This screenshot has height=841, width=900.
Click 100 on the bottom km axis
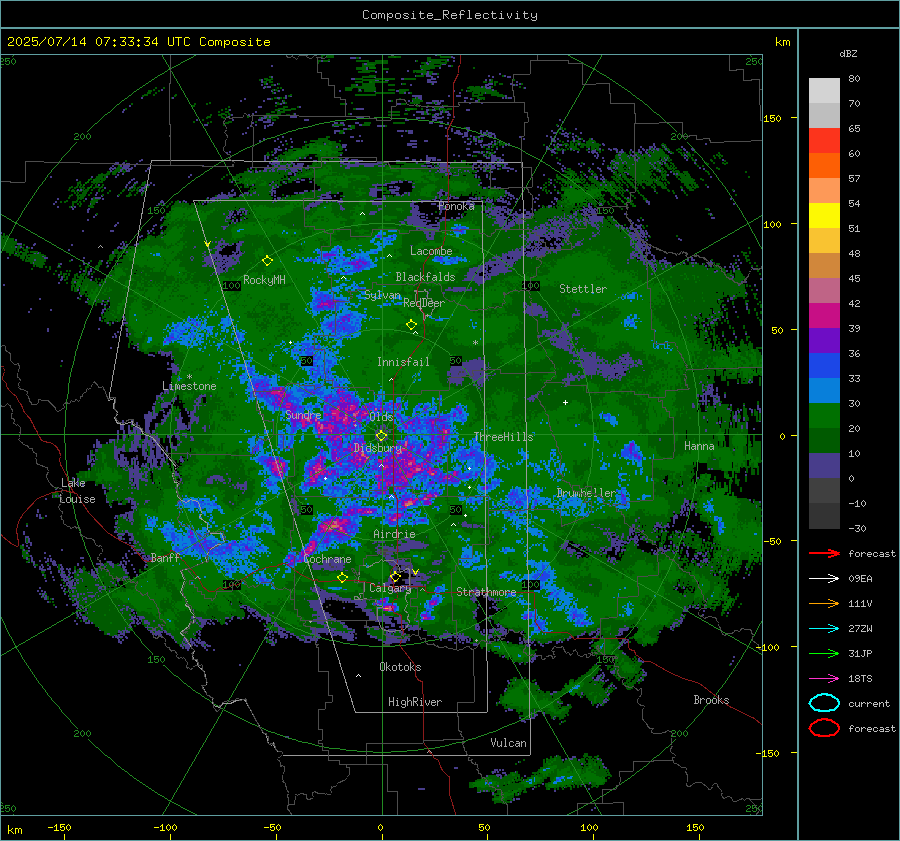tap(589, 827)
